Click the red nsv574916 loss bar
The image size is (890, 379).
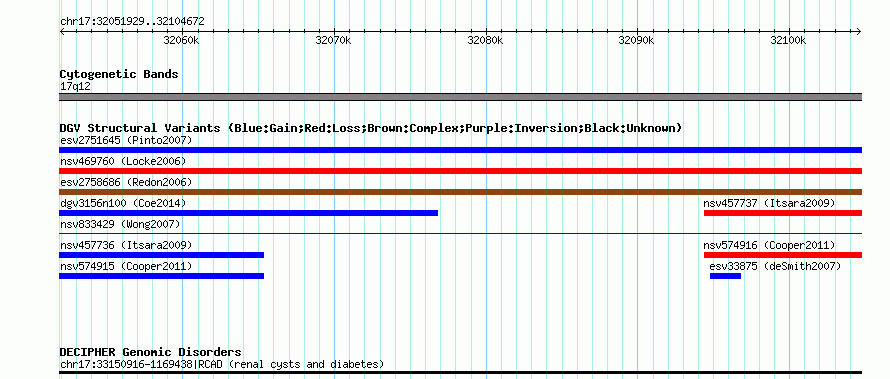coord(783,255)
